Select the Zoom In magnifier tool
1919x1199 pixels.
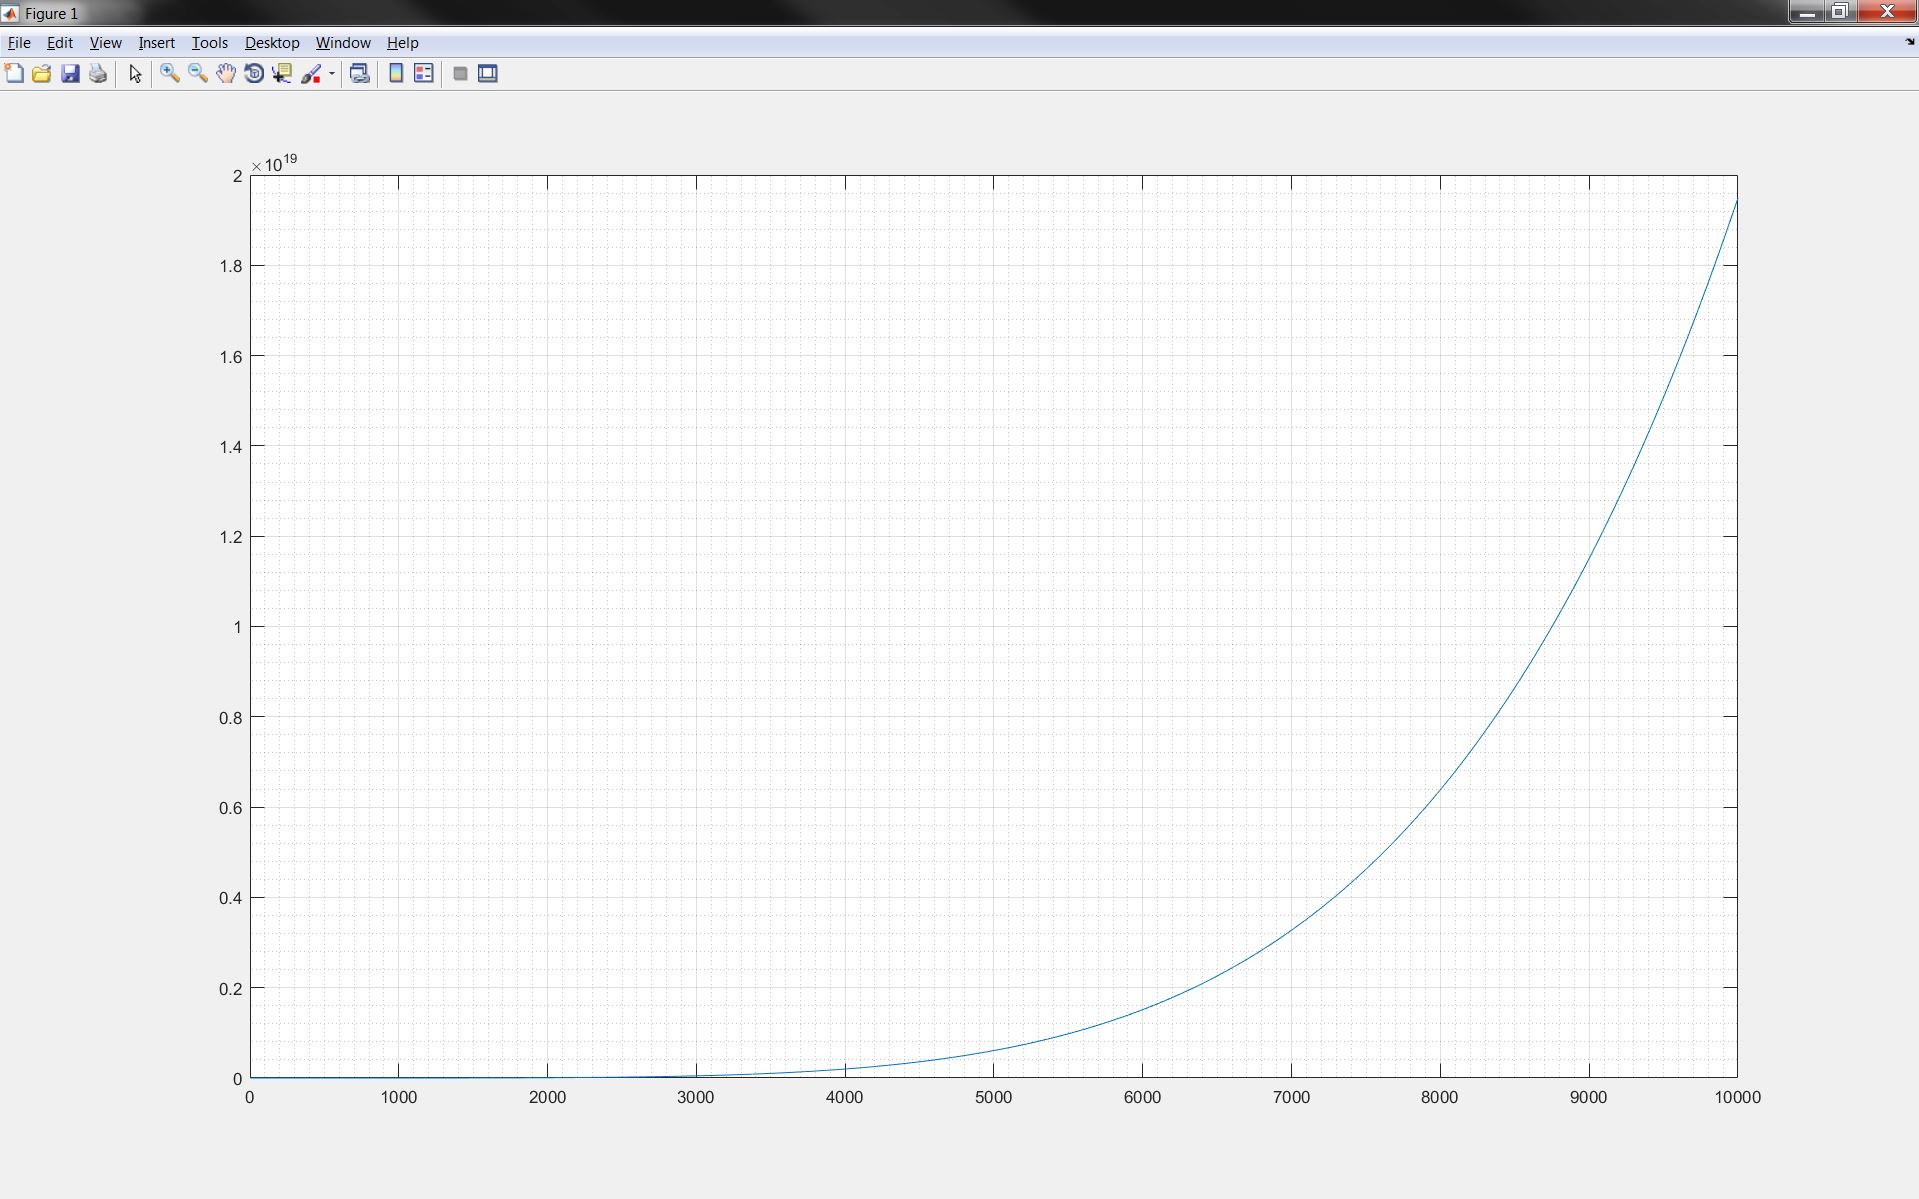point(170,74)
